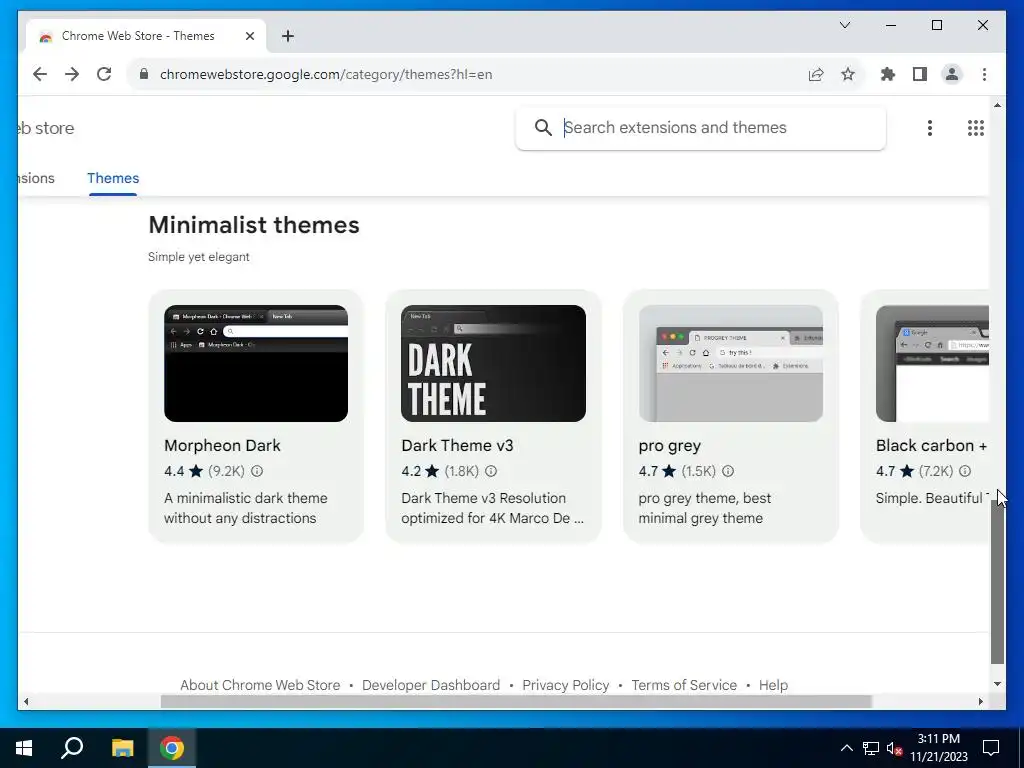Click pro grey's 4.7 star rating
Screen dimensions: 1024x768
coord(658,471)
